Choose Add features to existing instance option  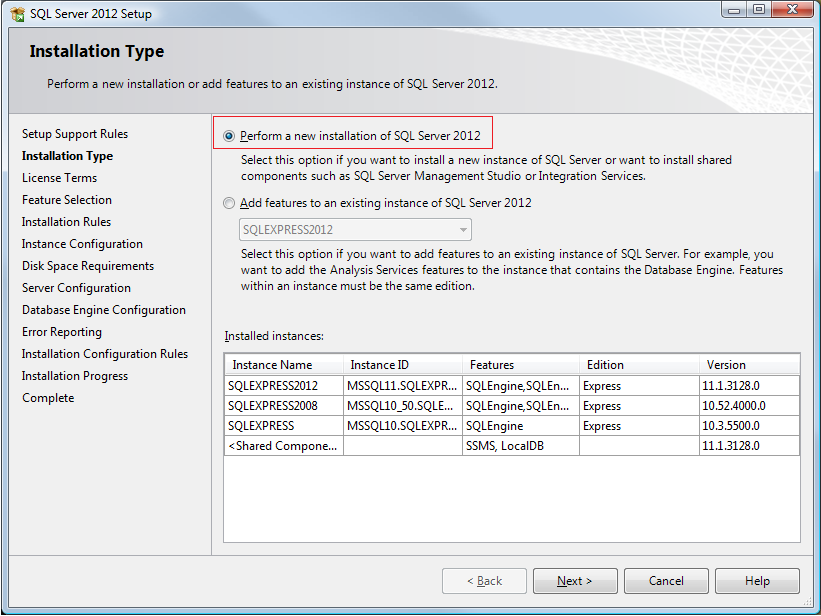pyautogui.click(x=229, y=203)
